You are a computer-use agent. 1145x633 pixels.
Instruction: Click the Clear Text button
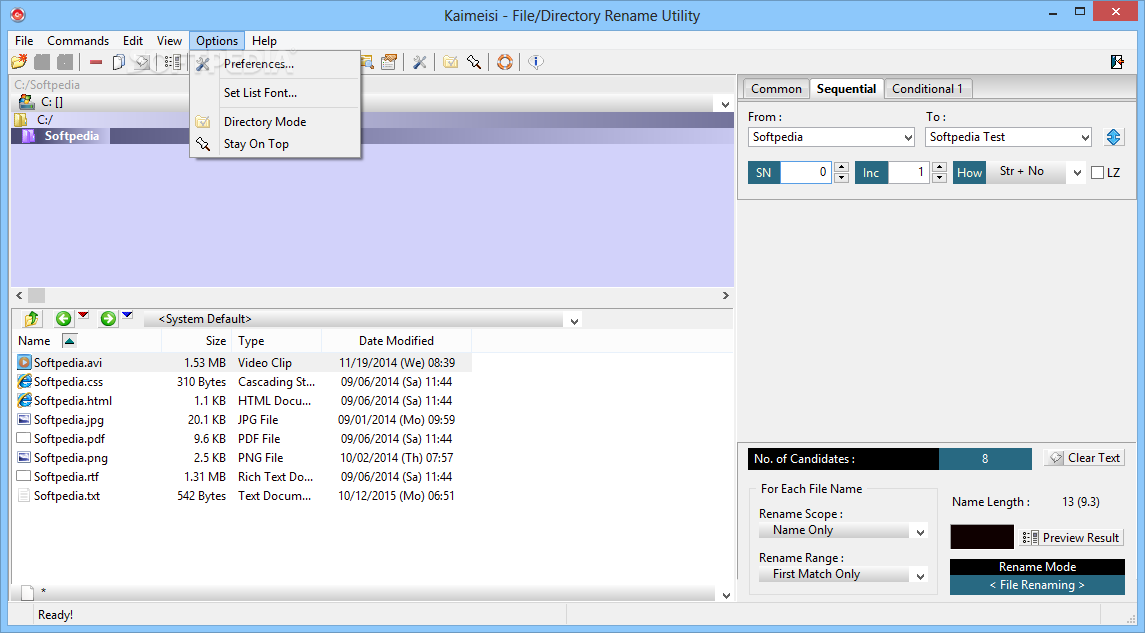1084,458
